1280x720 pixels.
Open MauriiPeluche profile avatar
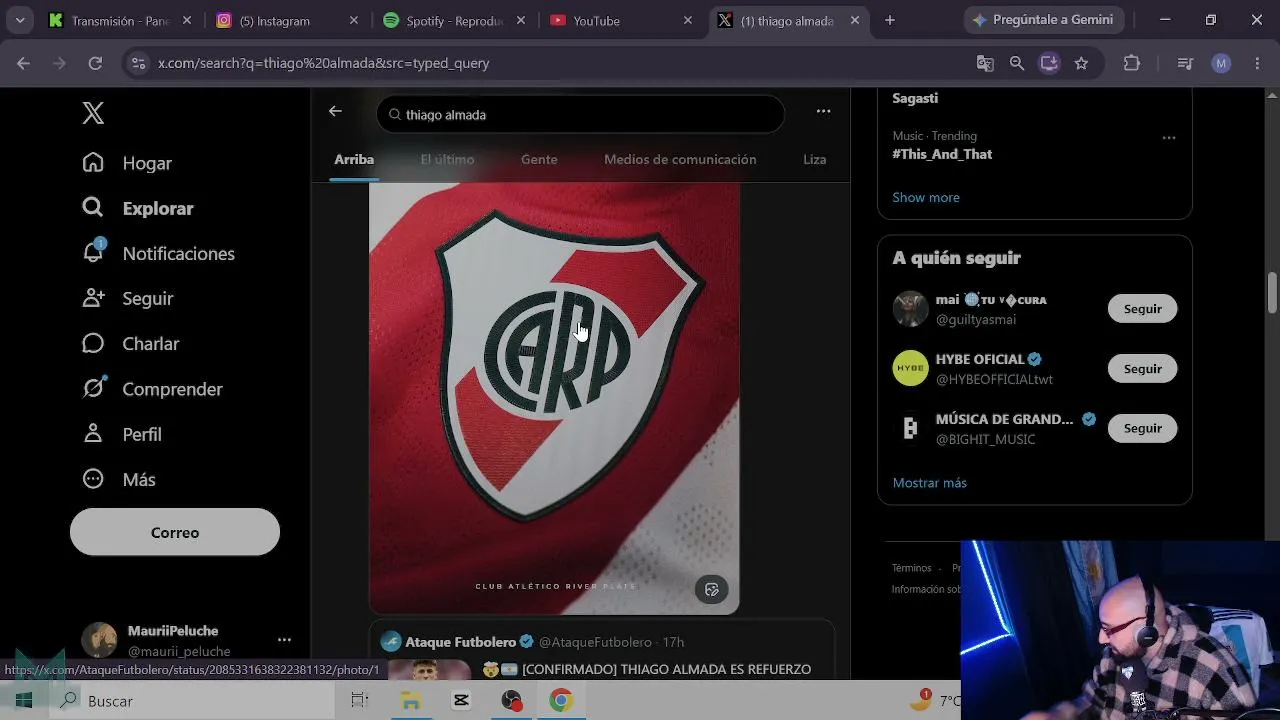pos(99,640)
